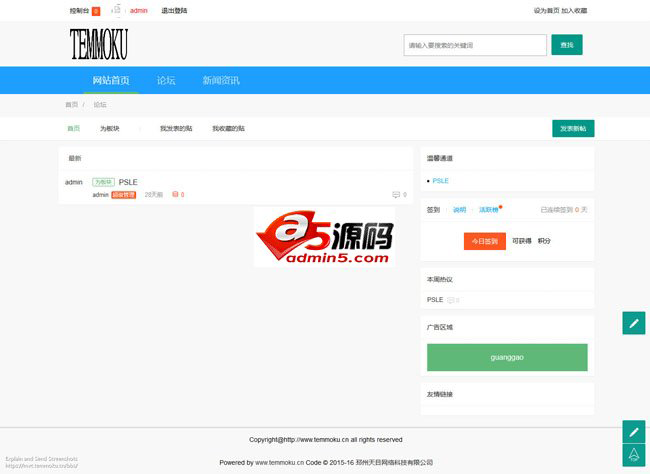
Task: Click the orange 超级管理 badge
Action: 124,194
